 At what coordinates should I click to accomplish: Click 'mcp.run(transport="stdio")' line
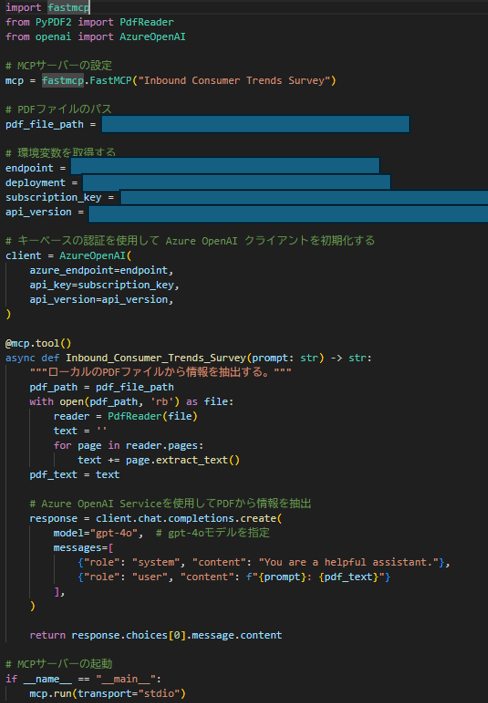pyautogui.click(x=108, y=694)
